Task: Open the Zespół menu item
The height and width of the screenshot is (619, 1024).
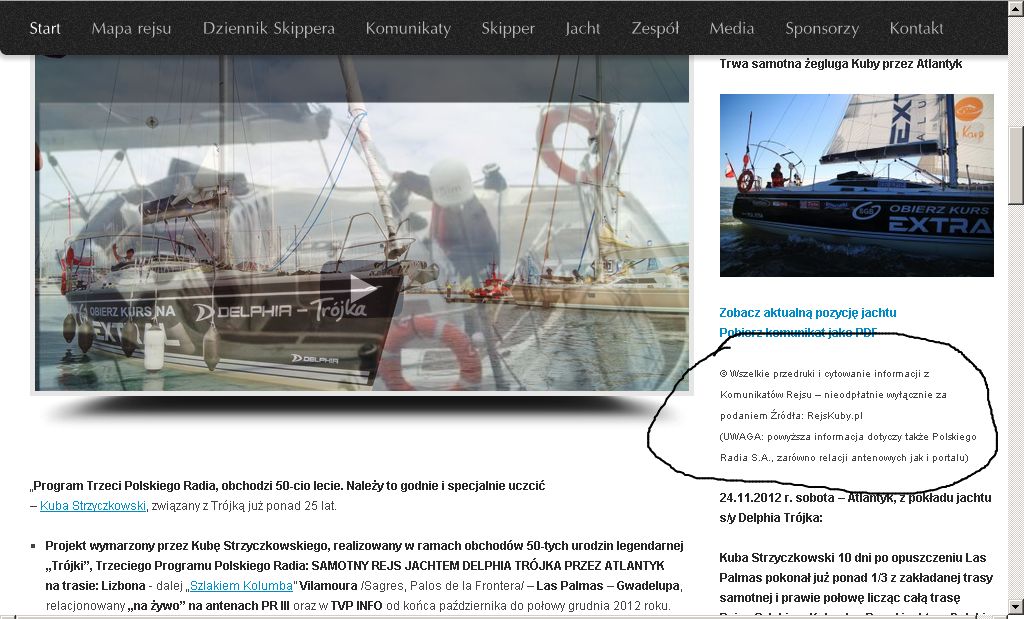Action: click(x=655, y=28)
